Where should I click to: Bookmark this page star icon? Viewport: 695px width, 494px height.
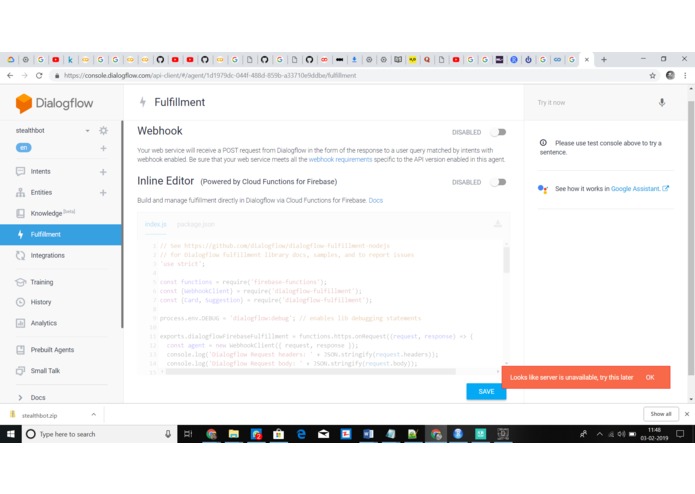point(652,76)
